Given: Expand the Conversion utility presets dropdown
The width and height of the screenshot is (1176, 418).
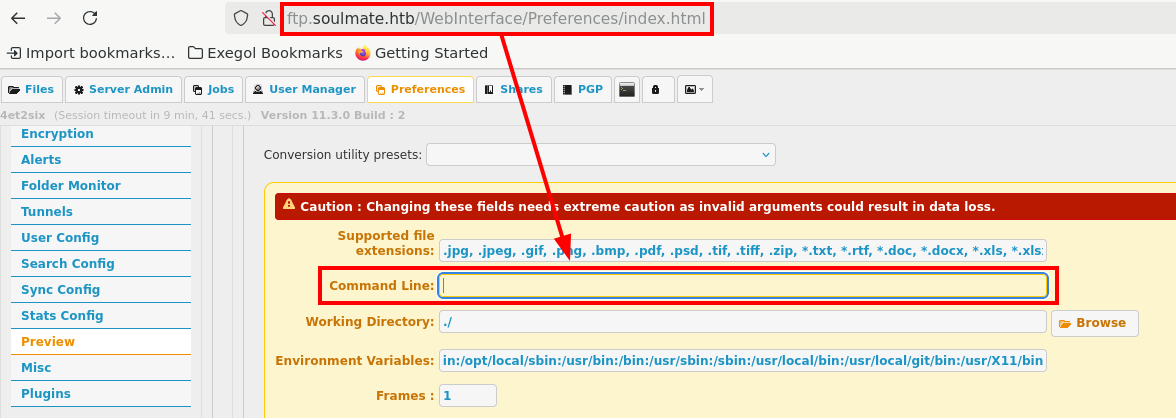Looking at the screenshot, I should [600, 155].
